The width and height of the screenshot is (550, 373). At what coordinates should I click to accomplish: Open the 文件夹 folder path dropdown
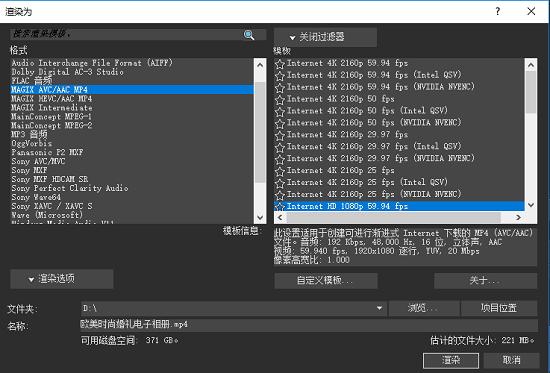pyautogui.click(x=379, y=308)
